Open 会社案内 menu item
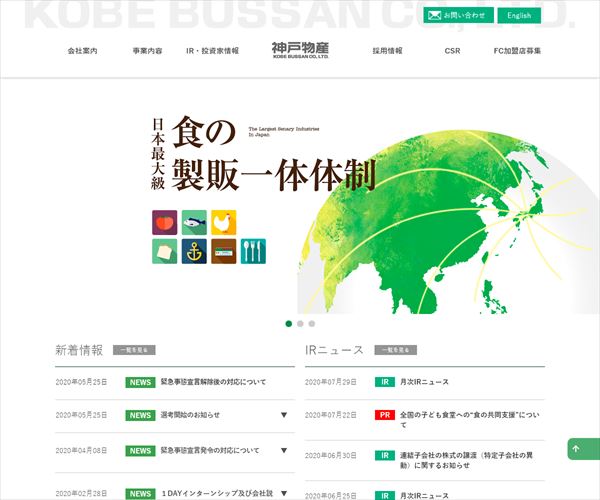 [82, 50]
